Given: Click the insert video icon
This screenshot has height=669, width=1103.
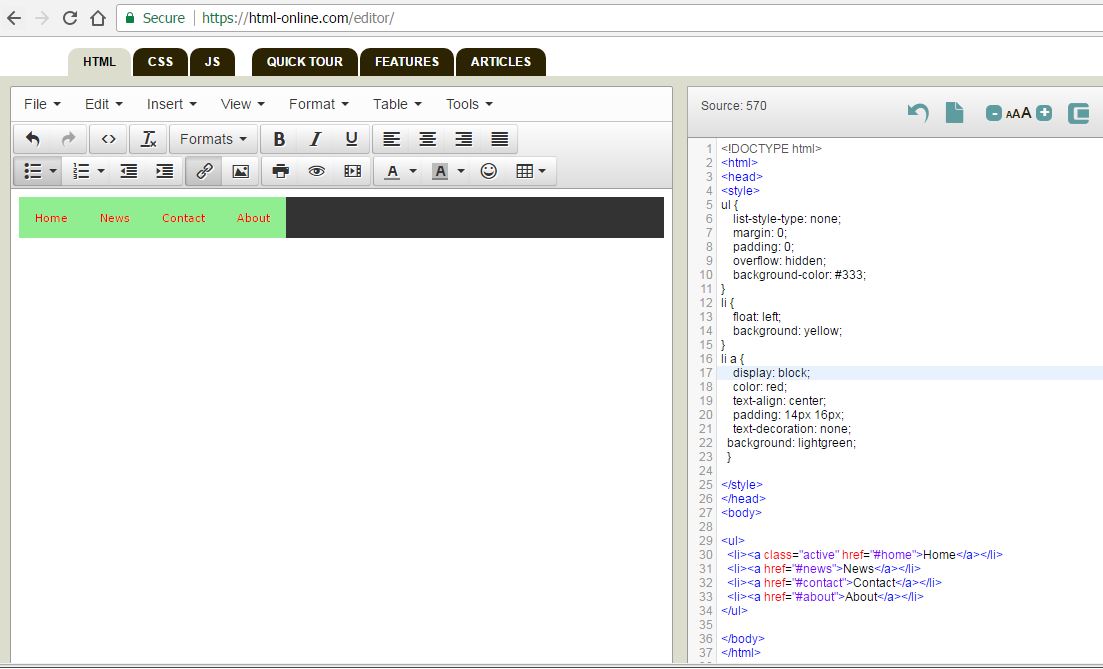Looking at the screenshot, I should click(352, 171).
